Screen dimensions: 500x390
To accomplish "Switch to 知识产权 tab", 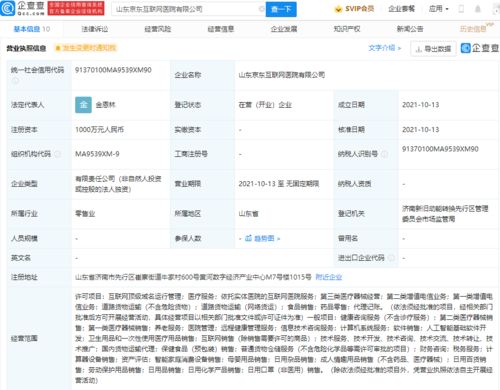I will [x=347, y=29].
